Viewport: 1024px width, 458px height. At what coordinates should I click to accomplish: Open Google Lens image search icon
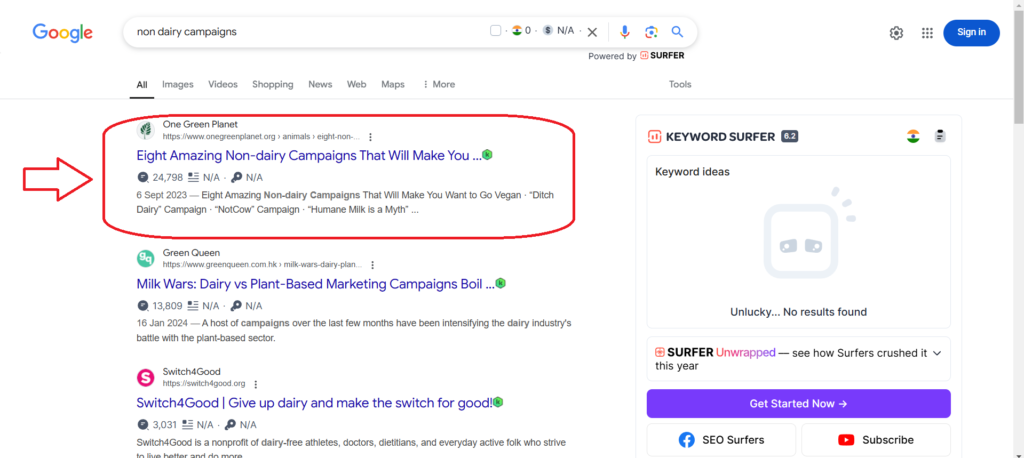[651, 32]
